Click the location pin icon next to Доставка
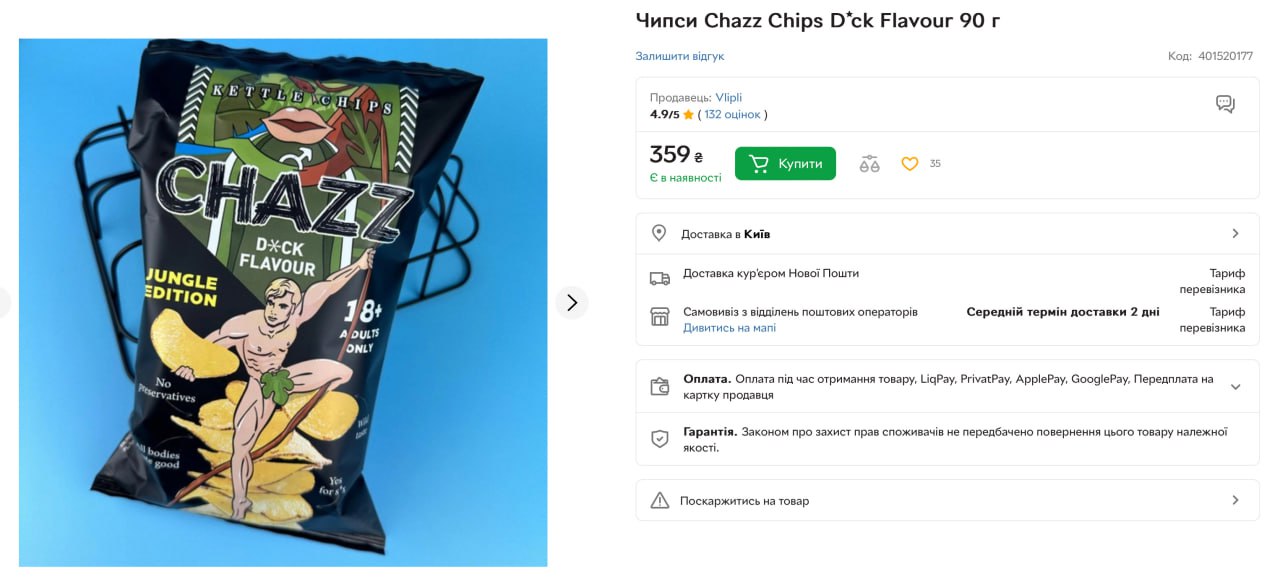This screenshot has width=1280, height=584. tap(659, 233)
